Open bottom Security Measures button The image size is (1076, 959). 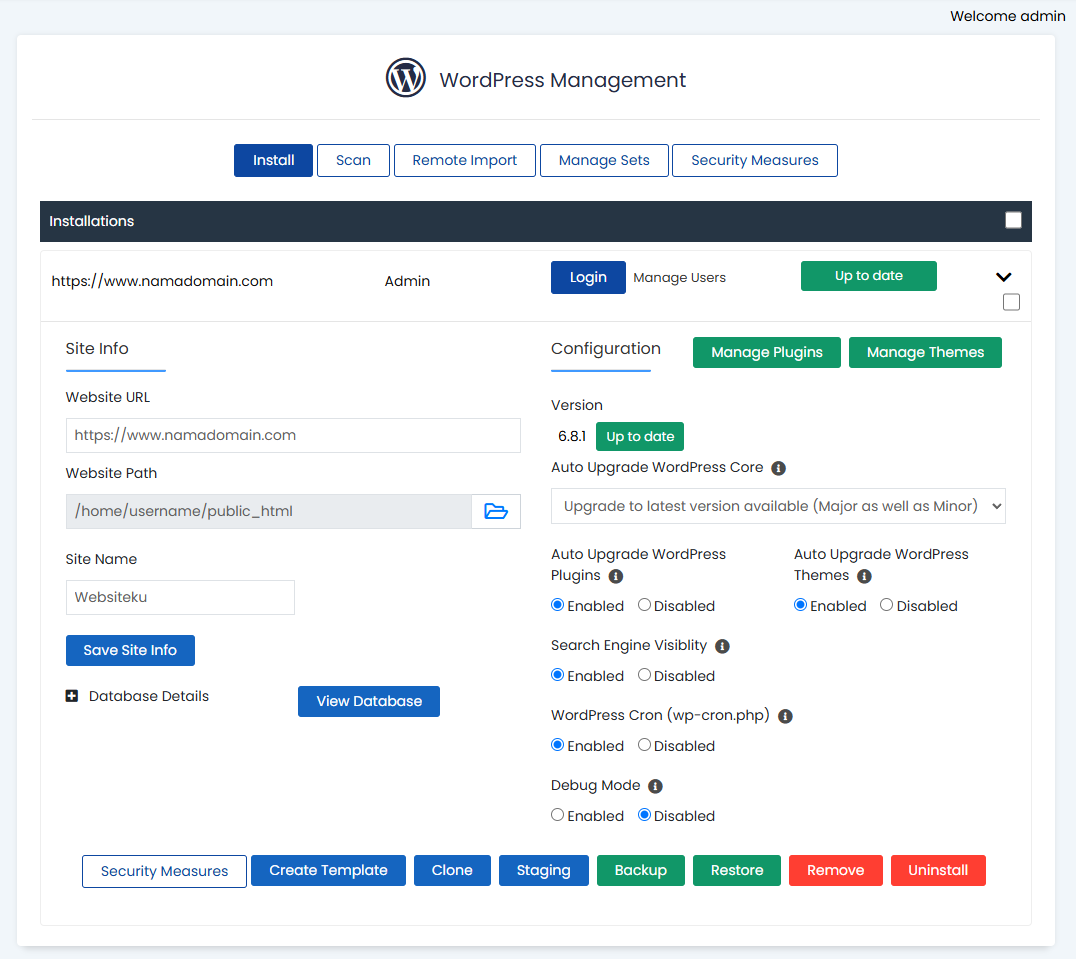[164, 871]
